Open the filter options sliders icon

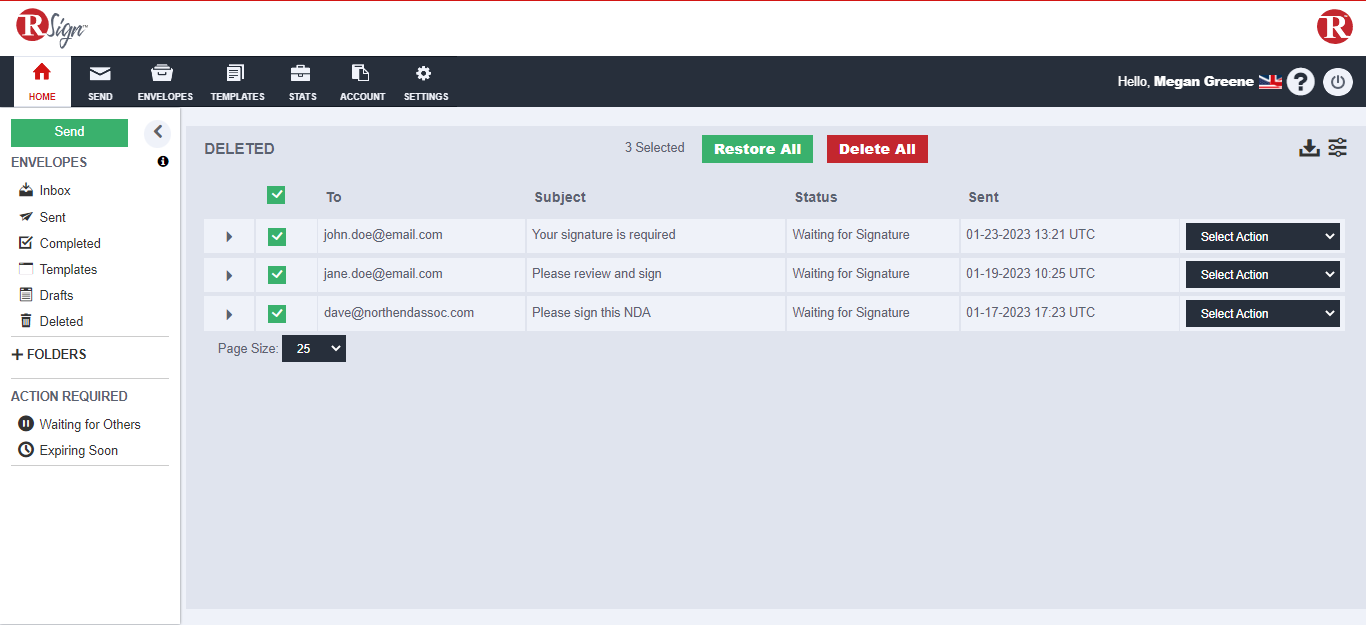[x=1338, y=148]
